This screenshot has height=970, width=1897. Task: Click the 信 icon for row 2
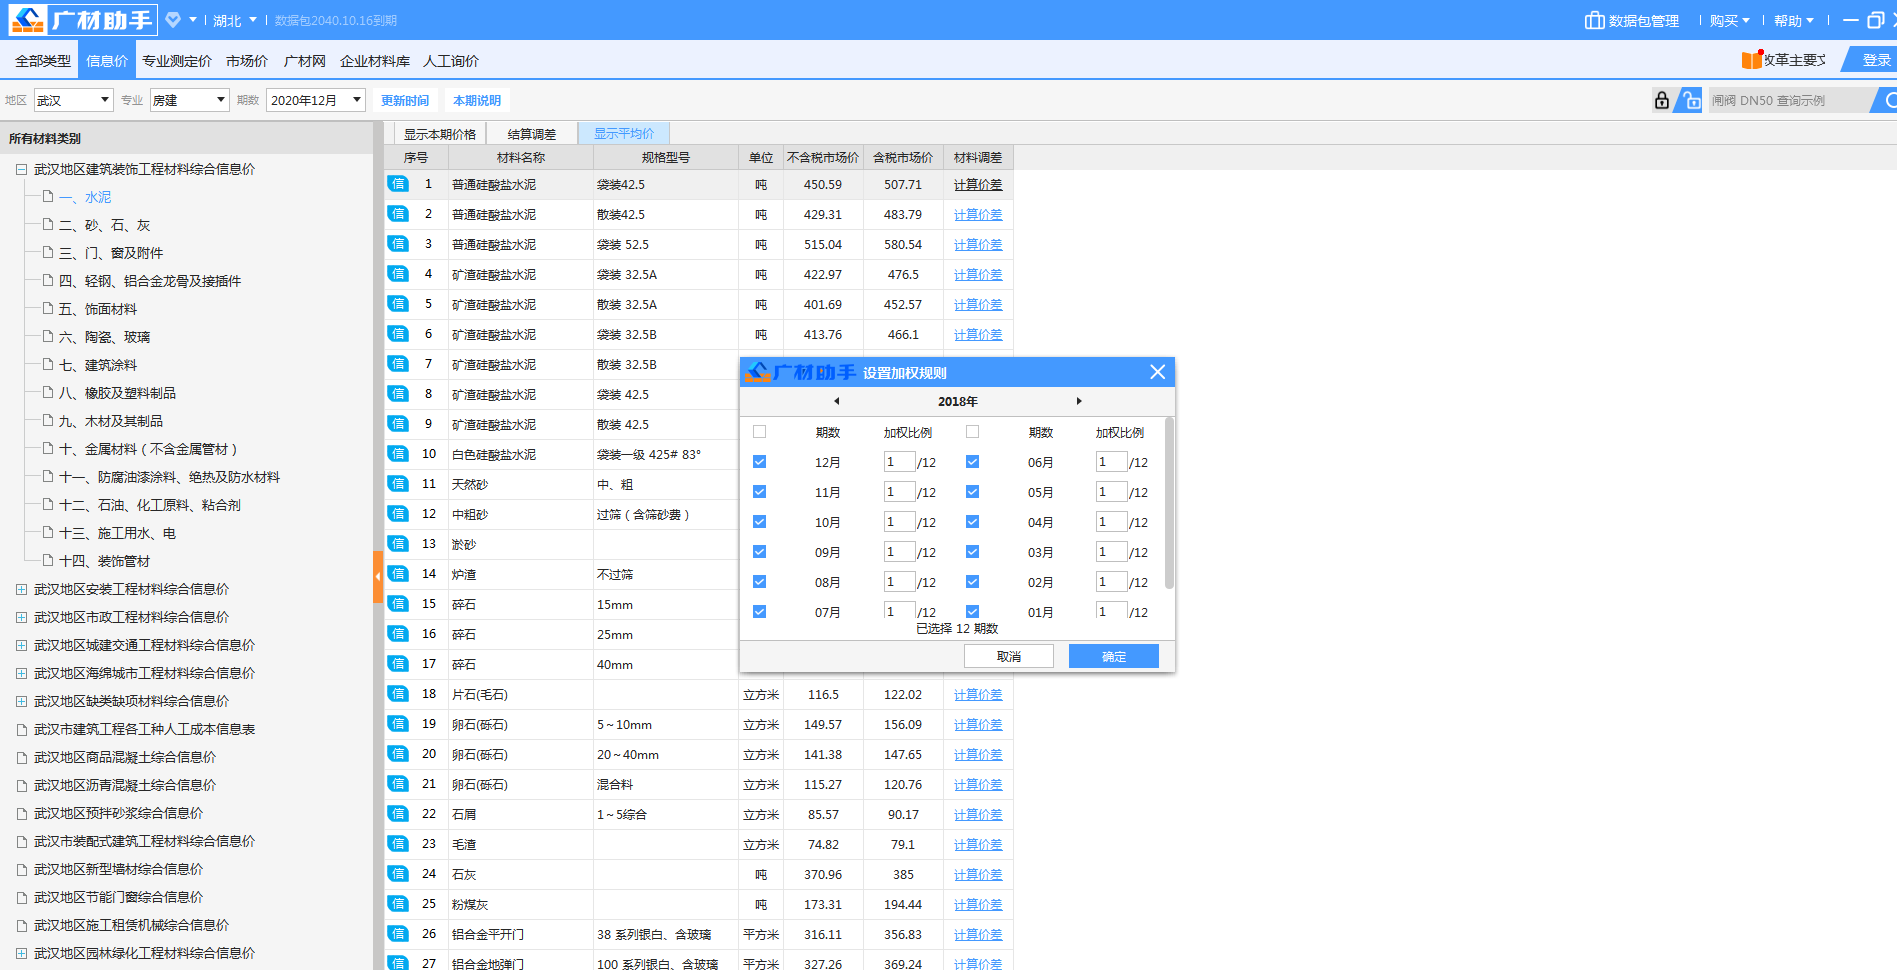[x=398, y=214]
